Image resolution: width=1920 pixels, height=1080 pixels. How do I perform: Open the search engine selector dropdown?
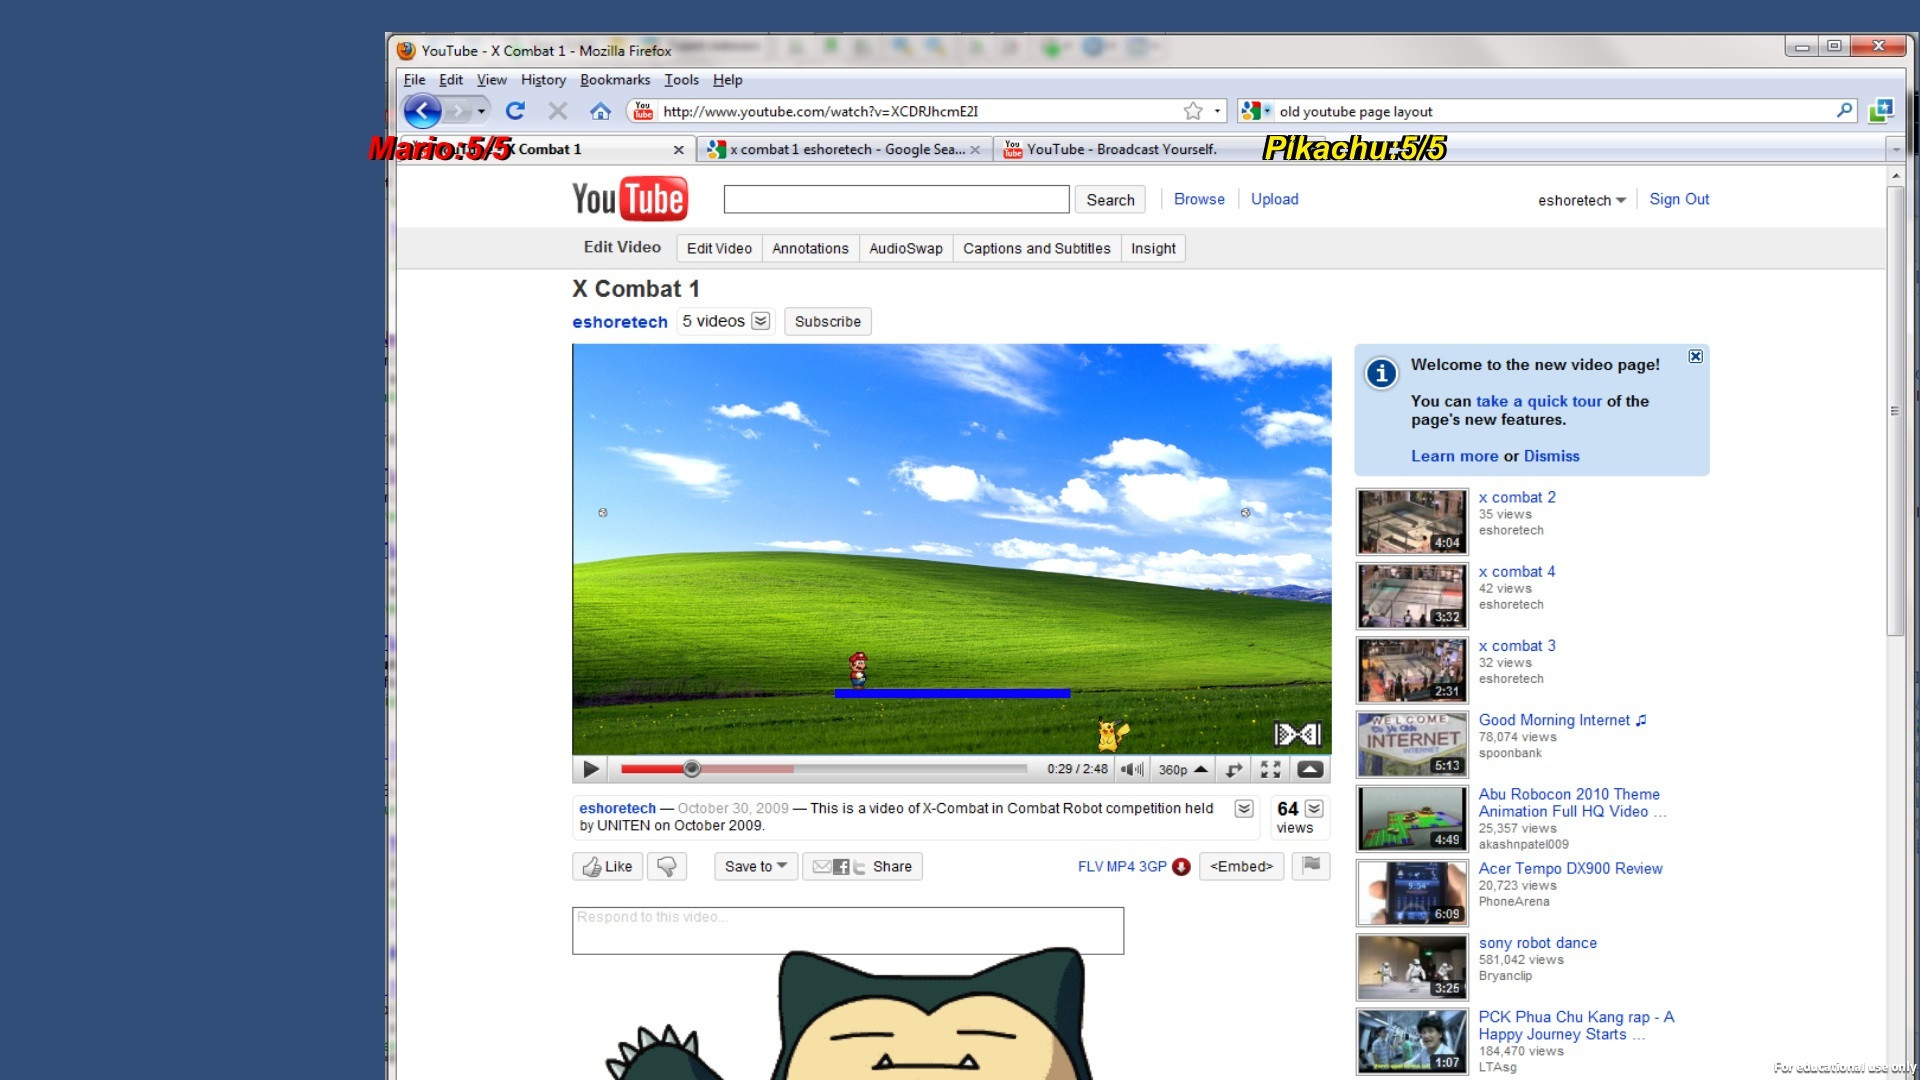tap(1256, 111)
